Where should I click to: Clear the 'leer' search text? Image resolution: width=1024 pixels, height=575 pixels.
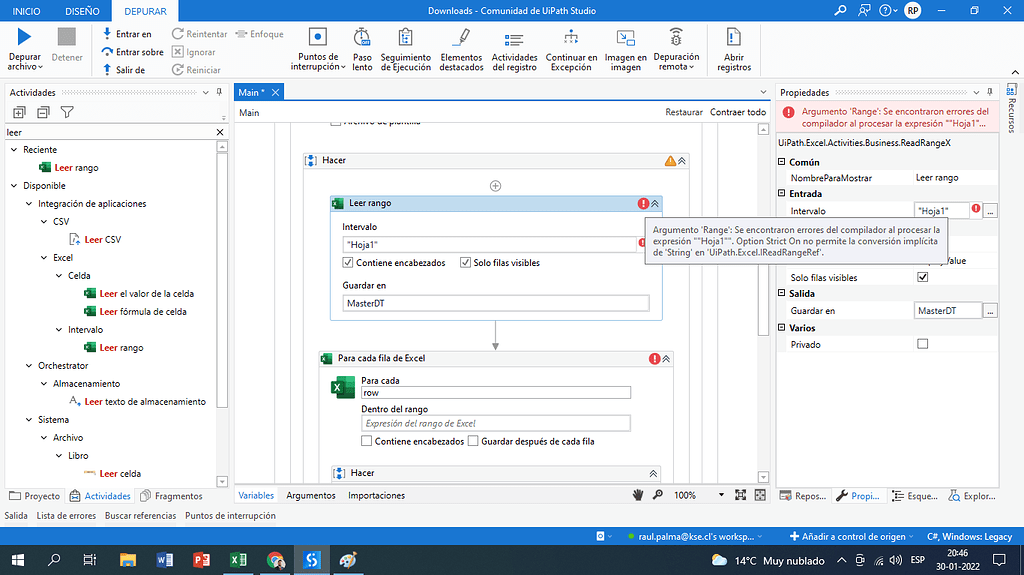pyautogui.click(x=220, y=132)
